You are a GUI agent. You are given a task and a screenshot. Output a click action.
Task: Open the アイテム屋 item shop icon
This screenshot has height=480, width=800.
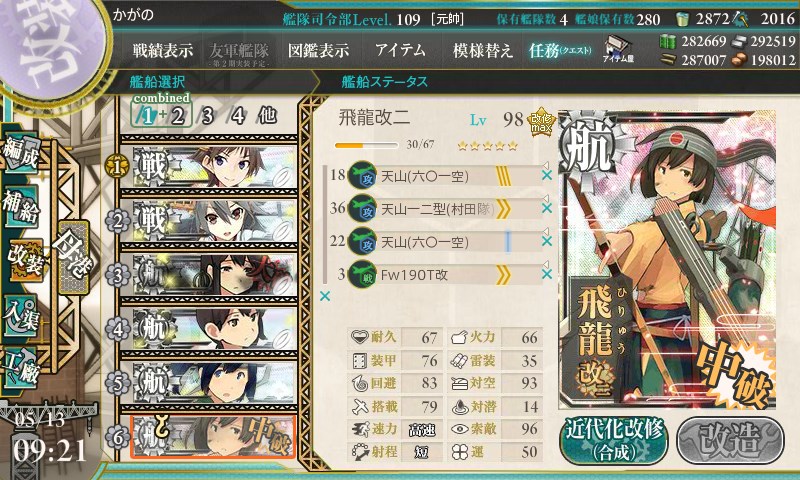[618, 50]
